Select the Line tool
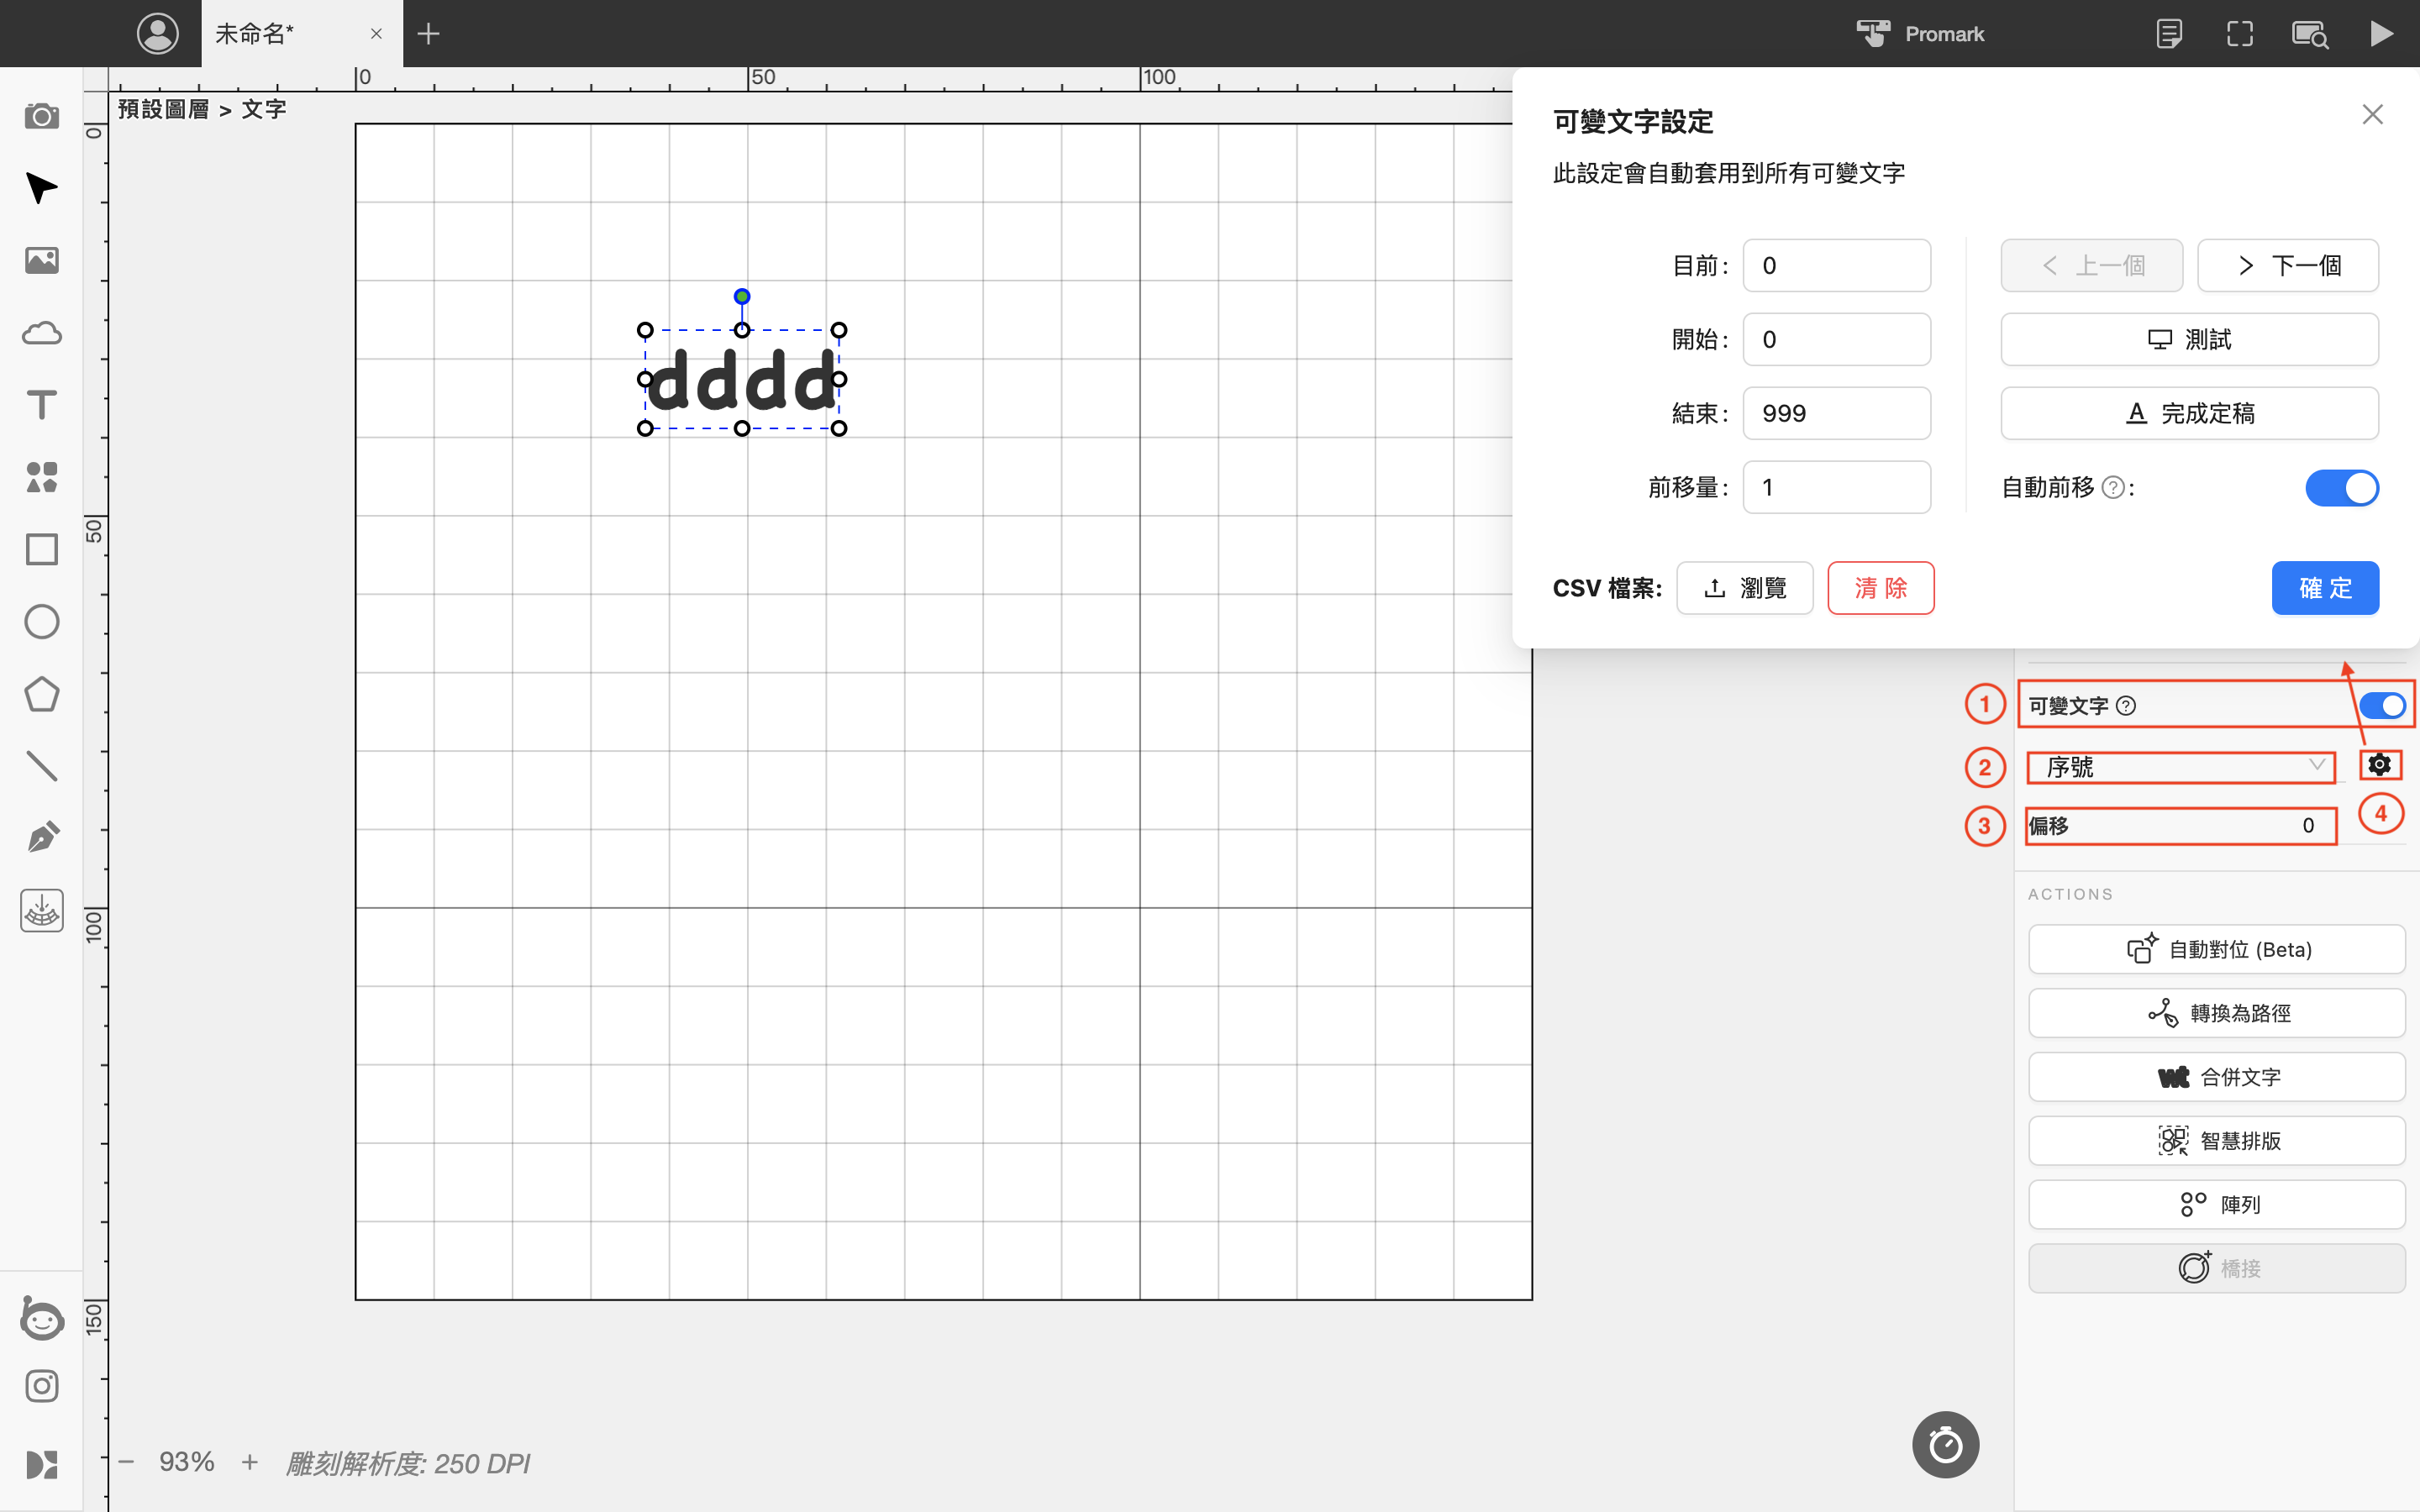 coord(41,766)
